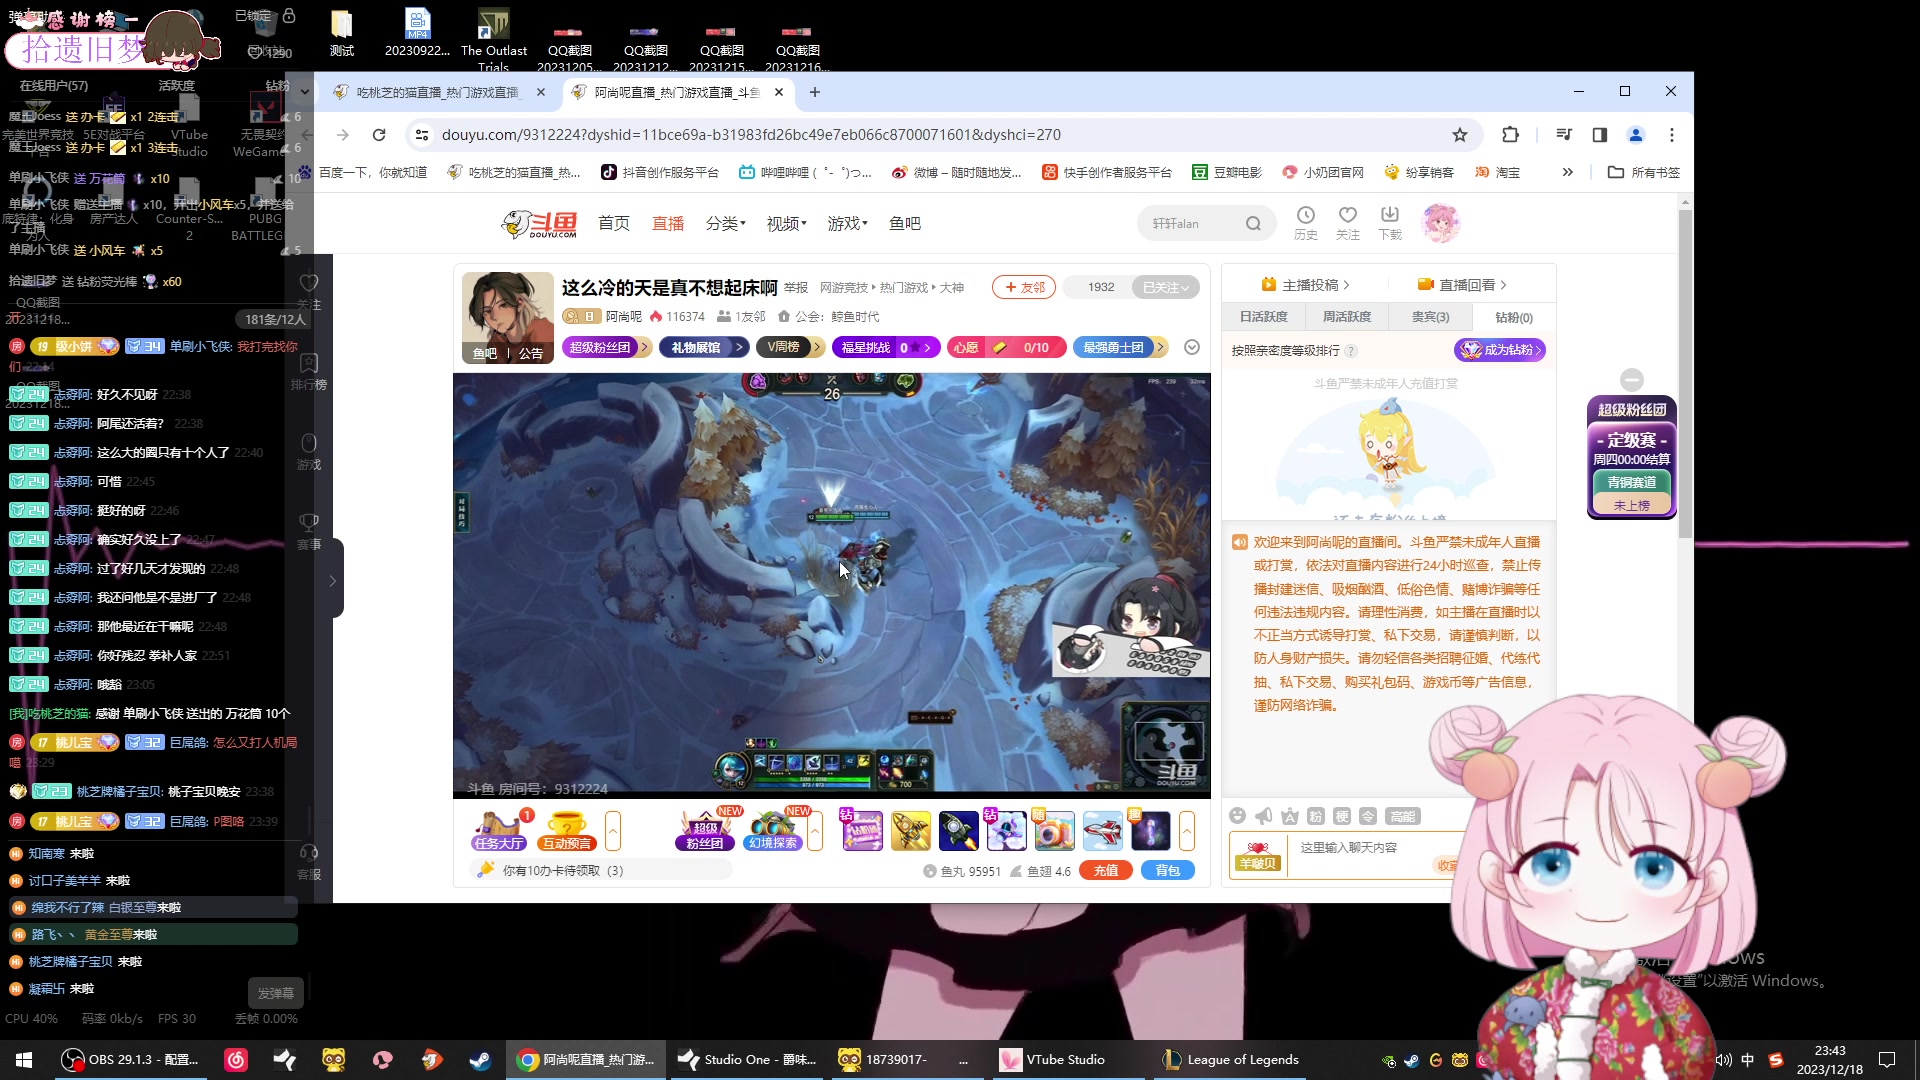
Task: Click the streamer avatar thumbnail
Action: point(507,317)
